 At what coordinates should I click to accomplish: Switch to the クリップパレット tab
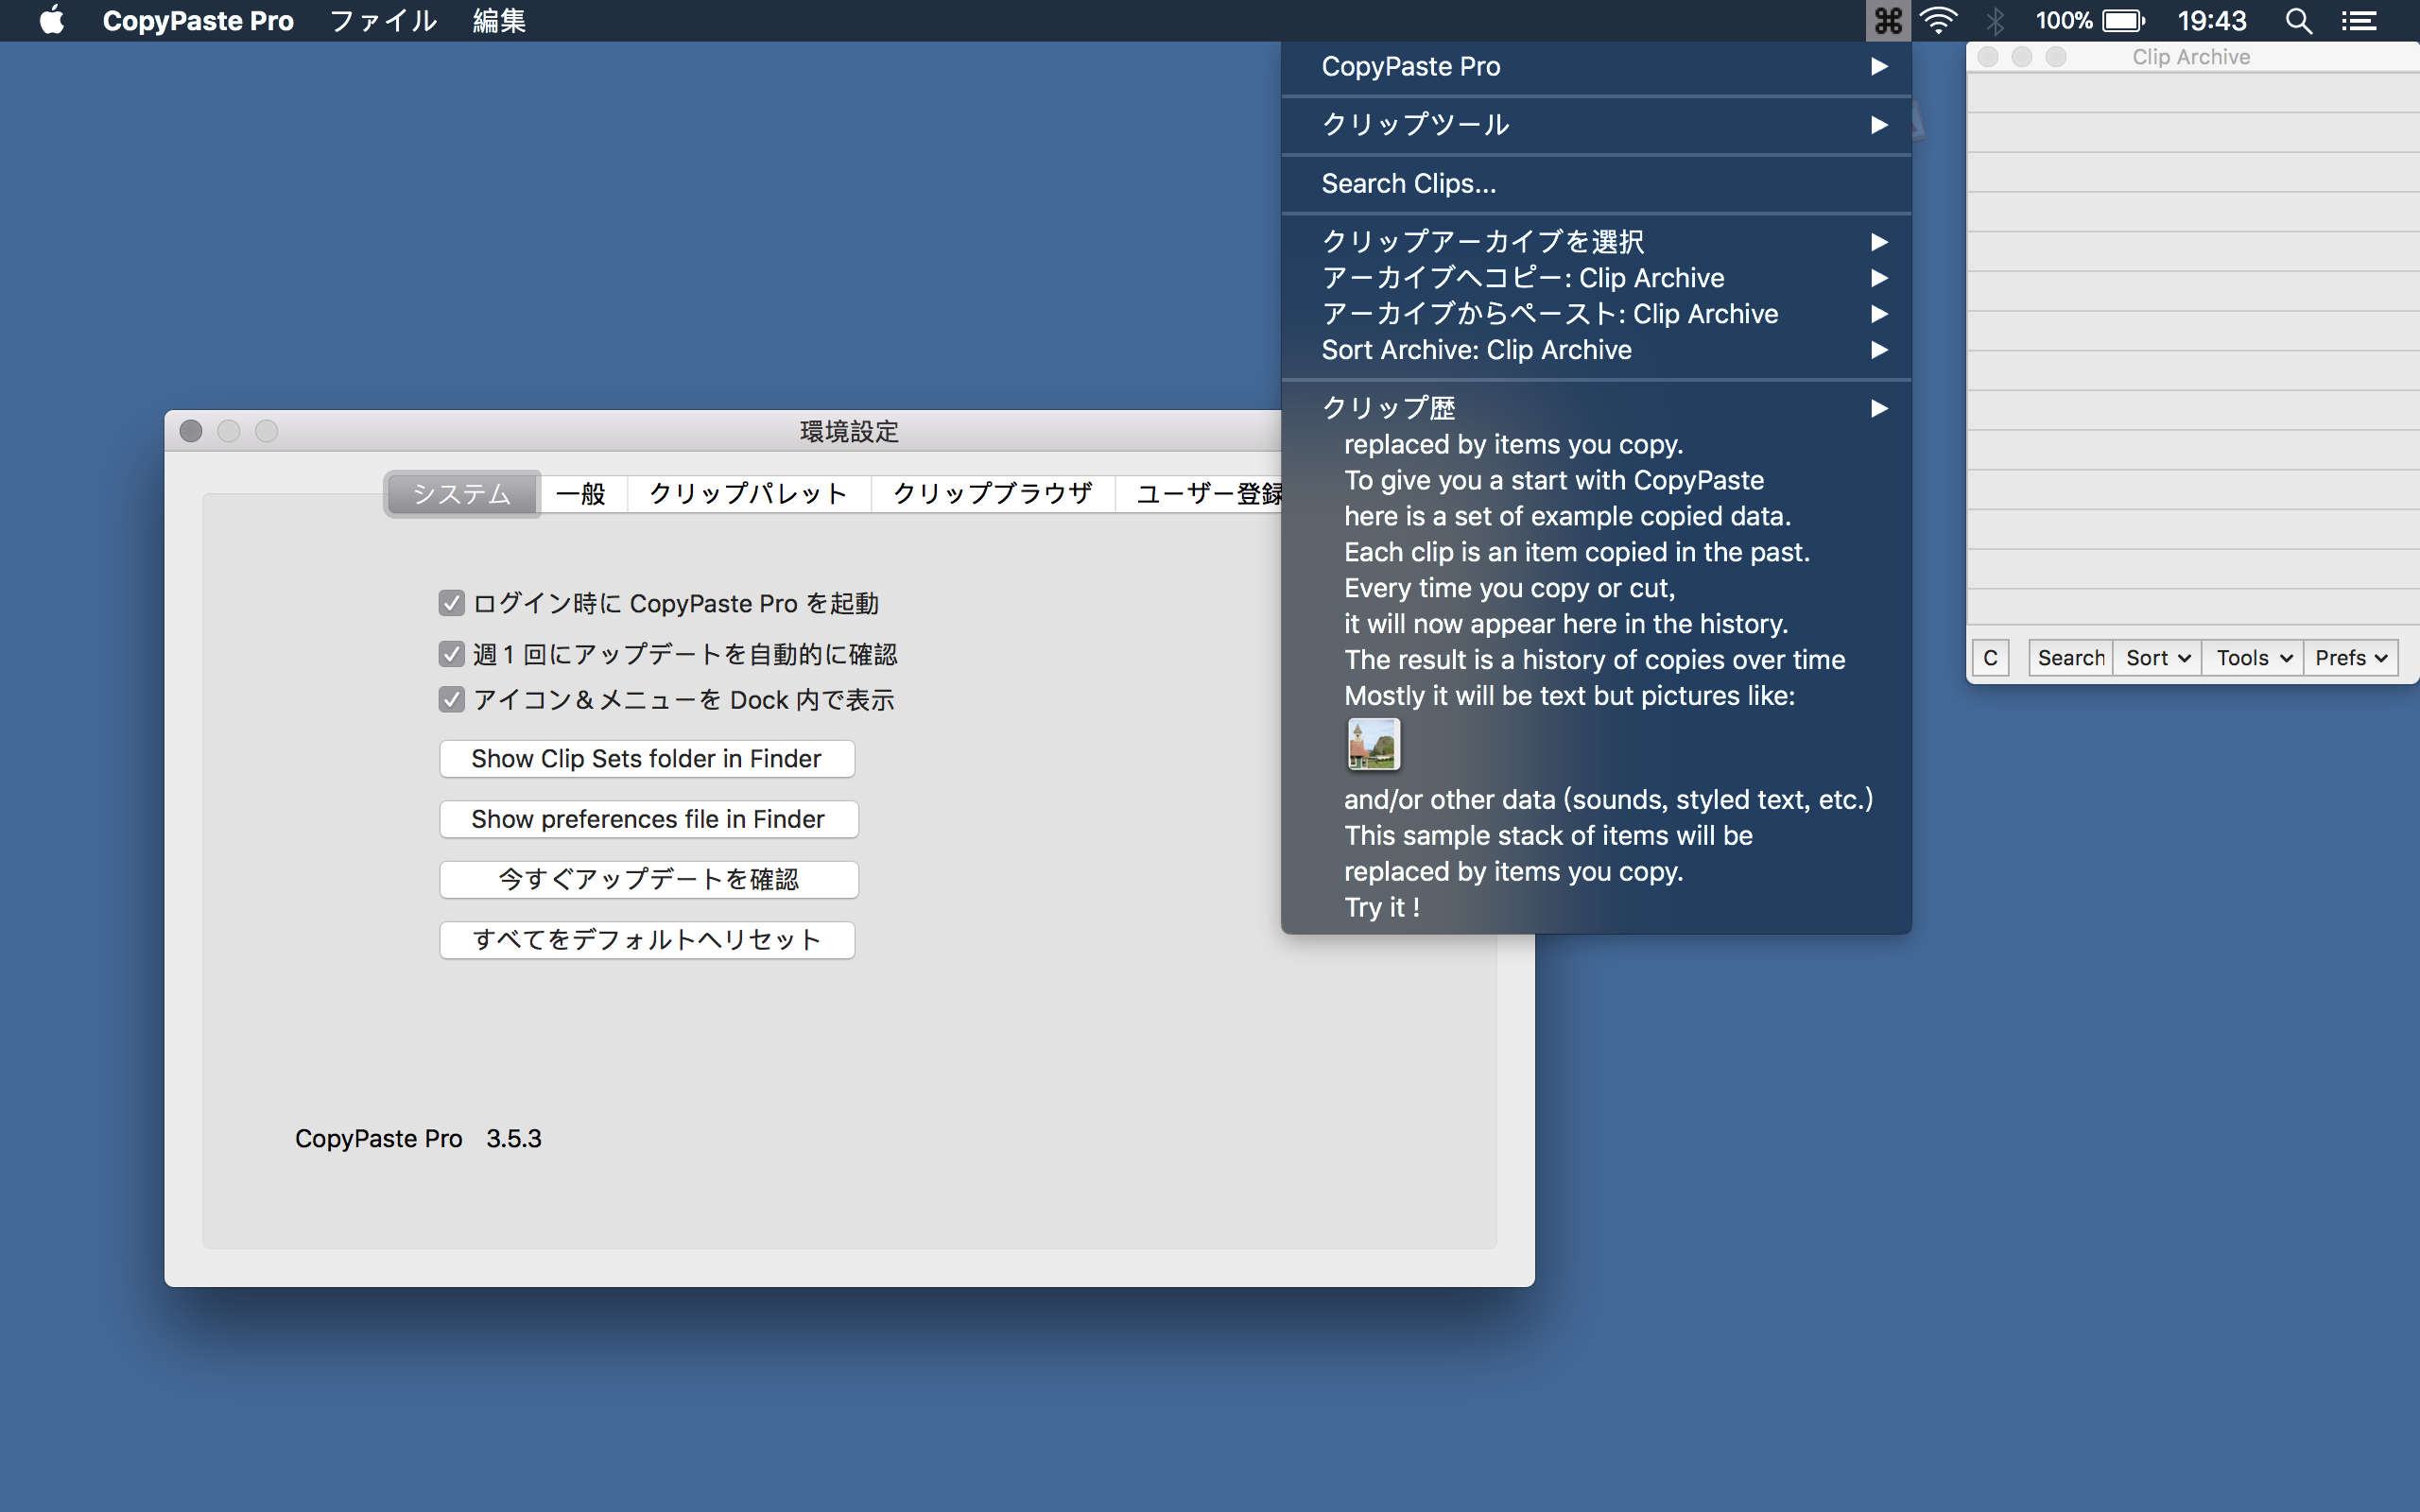point(749,494)
